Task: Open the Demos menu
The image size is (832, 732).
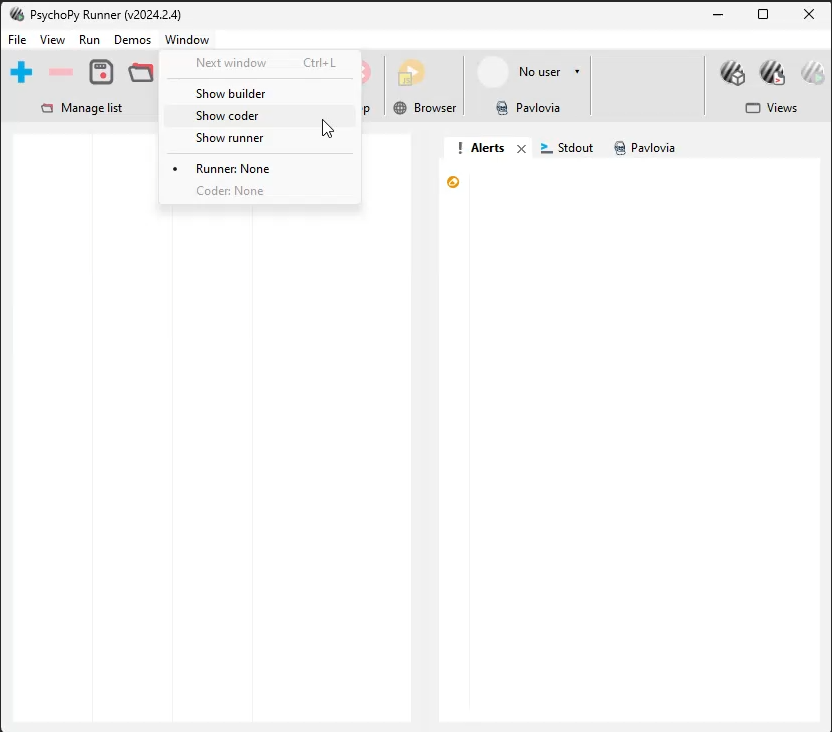Action: tap(132, 40)
